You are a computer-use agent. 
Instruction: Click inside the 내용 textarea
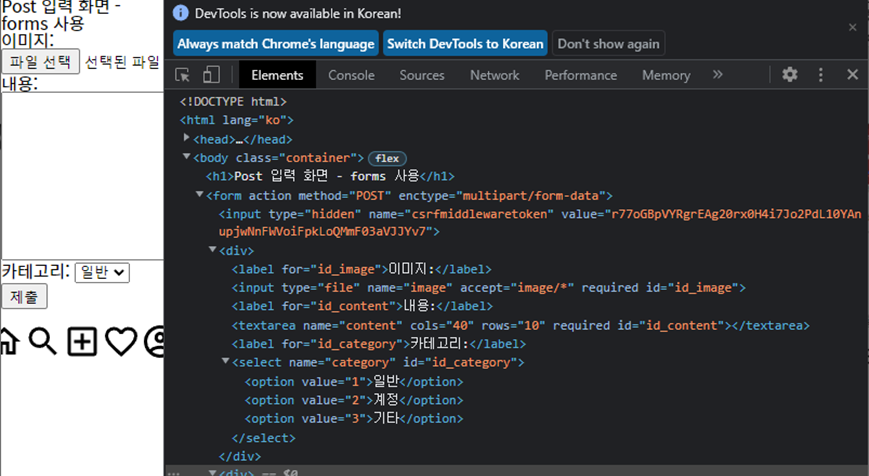coord(82,176)
